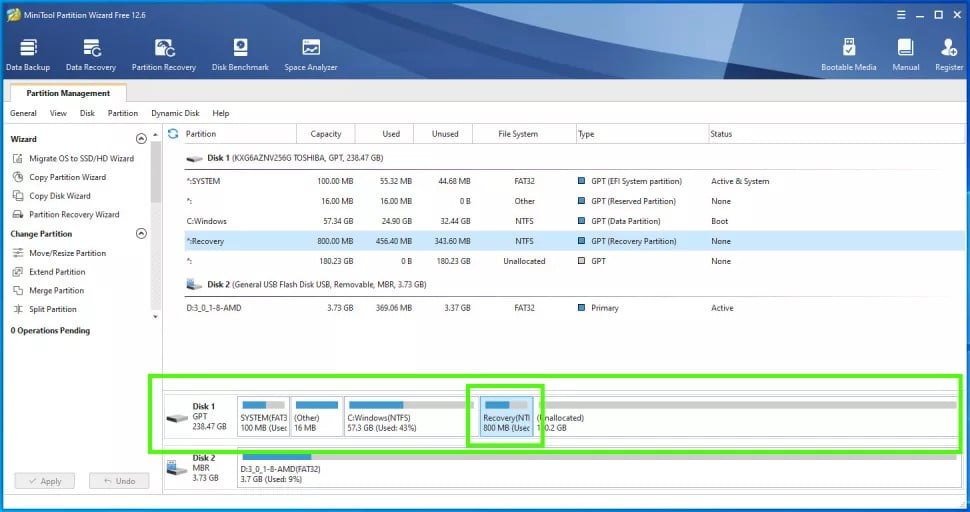Select the 16.00 MB reserved partition row

click(574, 201)
